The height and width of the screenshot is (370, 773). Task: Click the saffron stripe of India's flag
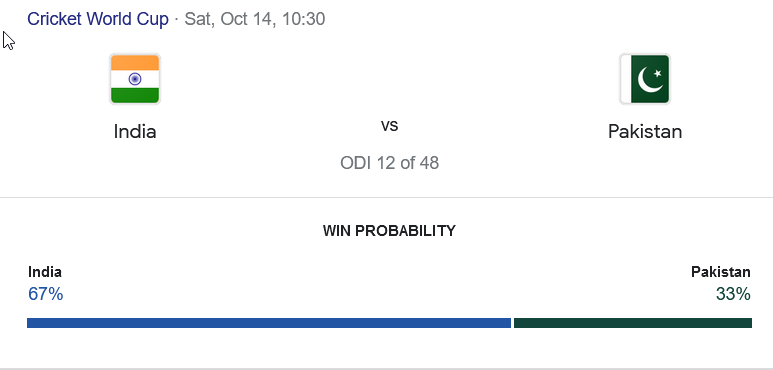pos(135,63)
